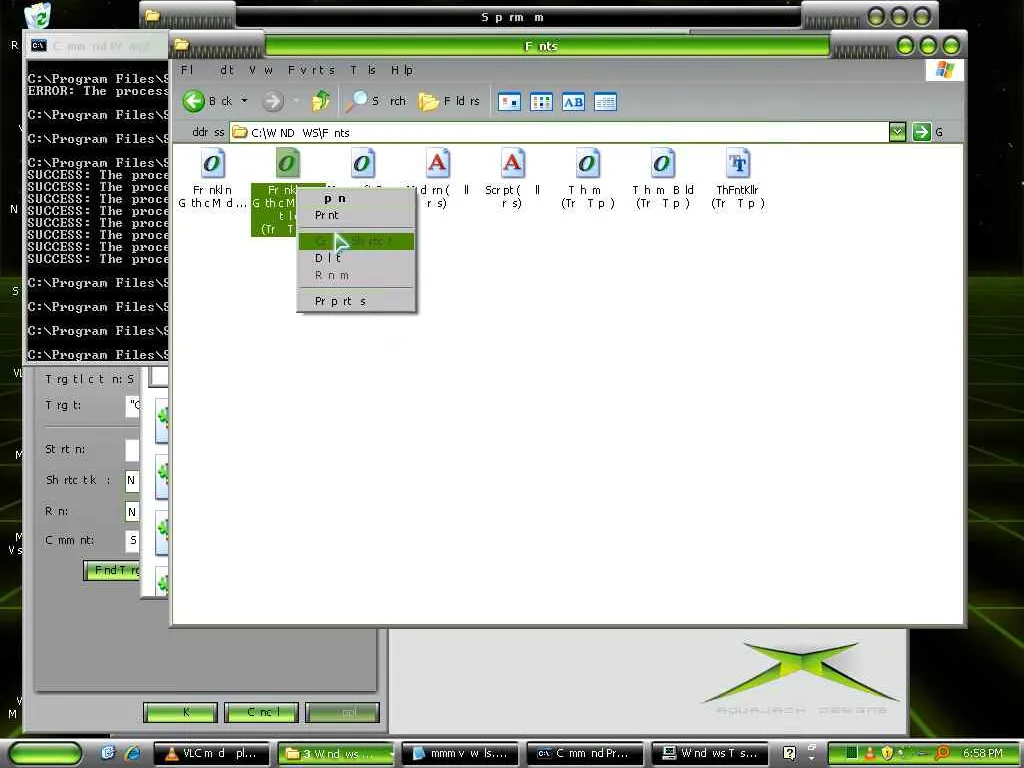Toggle the Folders pane button
The width and height of the screenshot is (1024, 768).
(449, 101)
